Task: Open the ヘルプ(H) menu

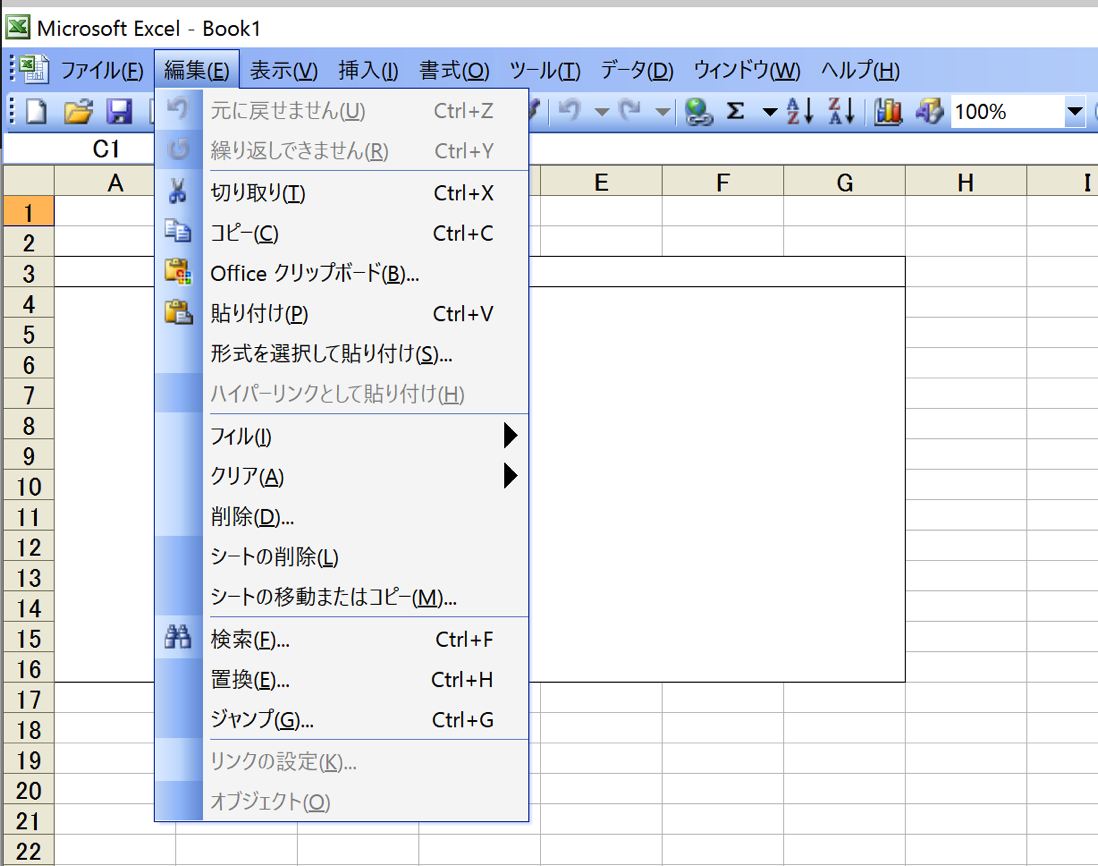Action: 860,70
